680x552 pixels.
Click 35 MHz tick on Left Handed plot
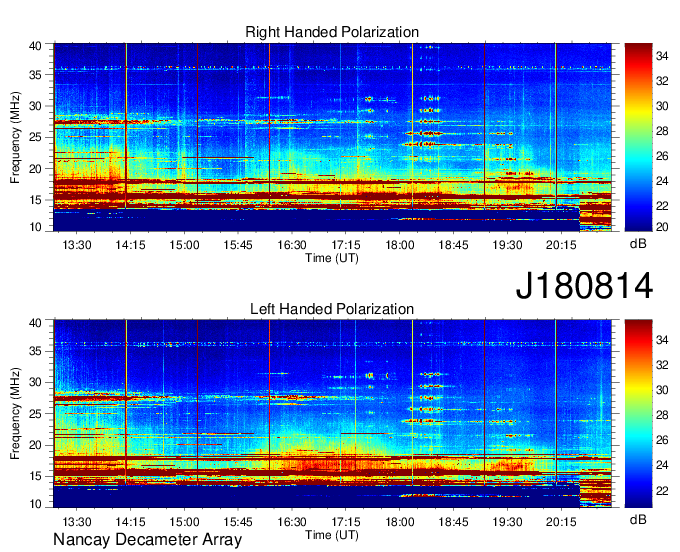pyautogui.click(x=35, y=351)
